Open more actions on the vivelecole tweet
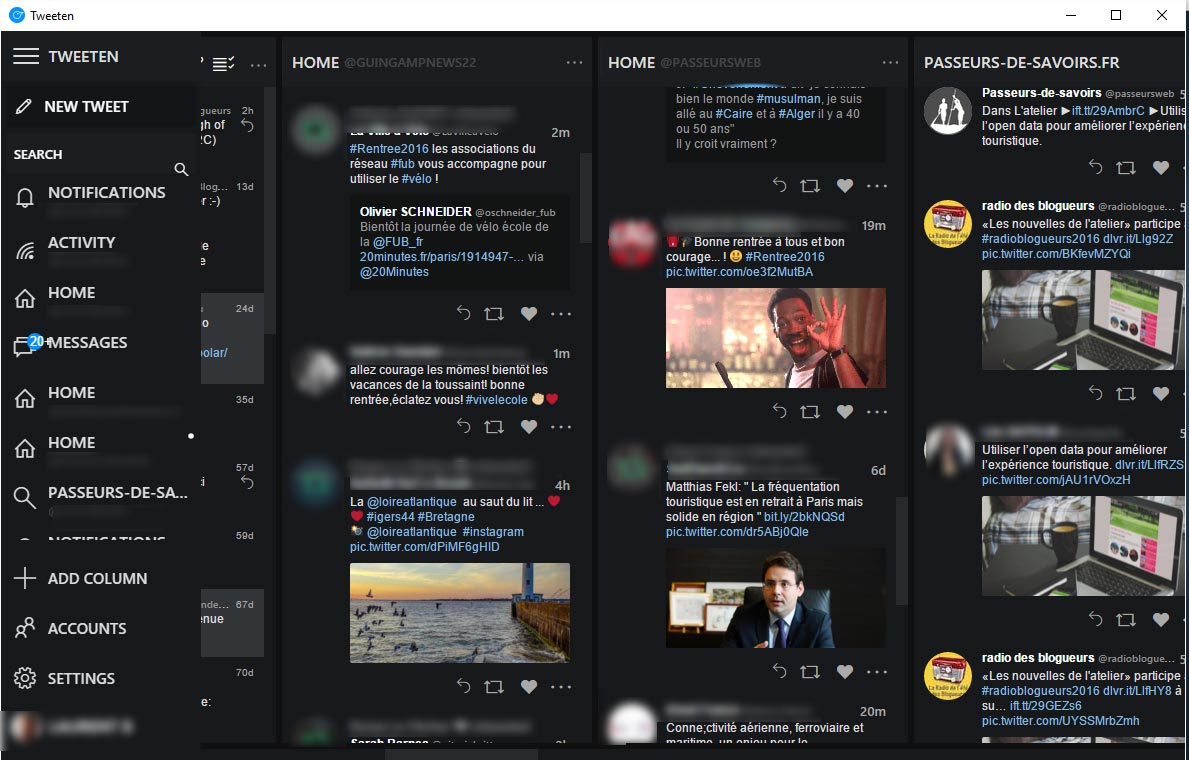1189x760 pixels. click(561, 426)
